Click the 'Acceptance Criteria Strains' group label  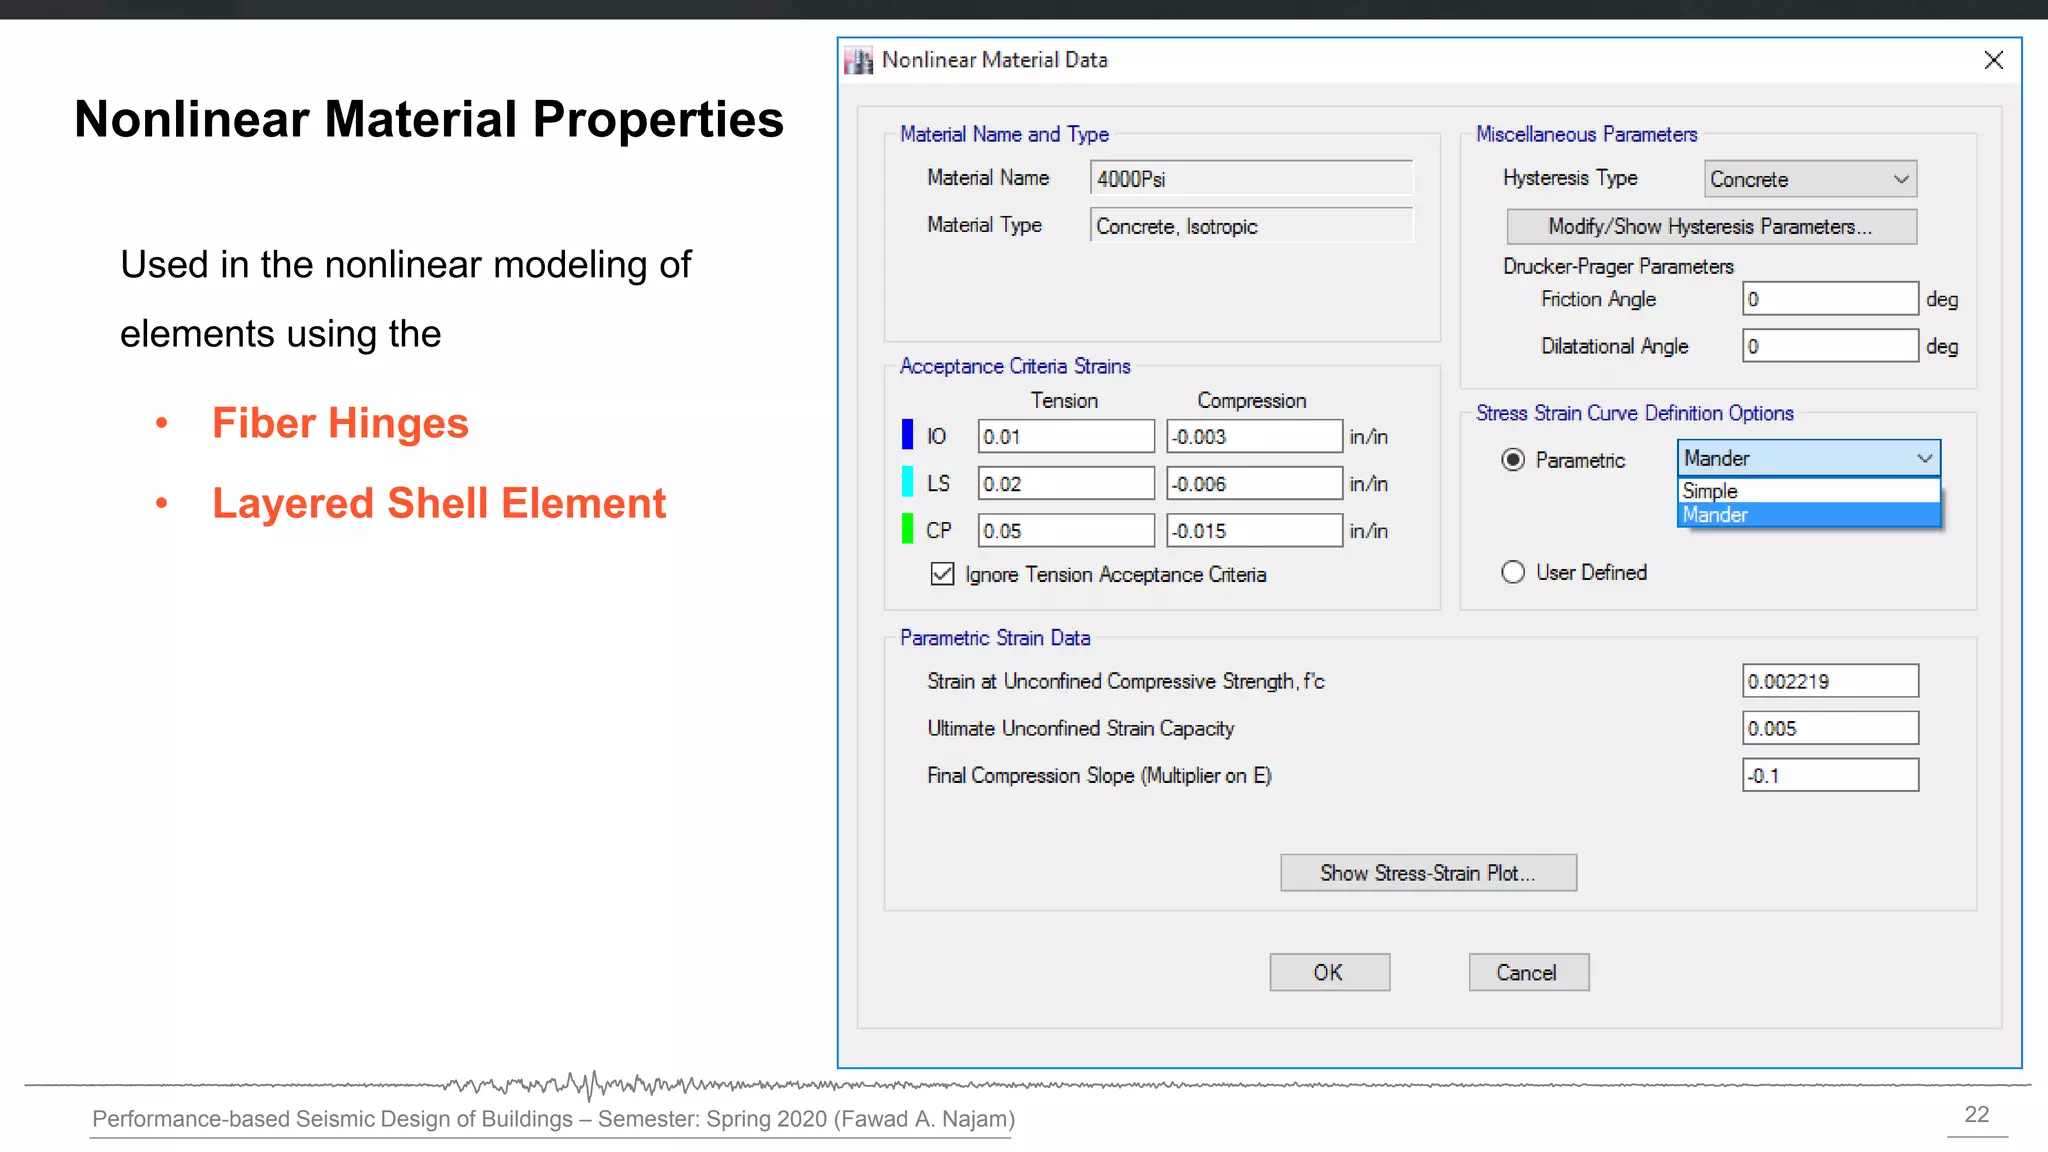[1015, 366]
